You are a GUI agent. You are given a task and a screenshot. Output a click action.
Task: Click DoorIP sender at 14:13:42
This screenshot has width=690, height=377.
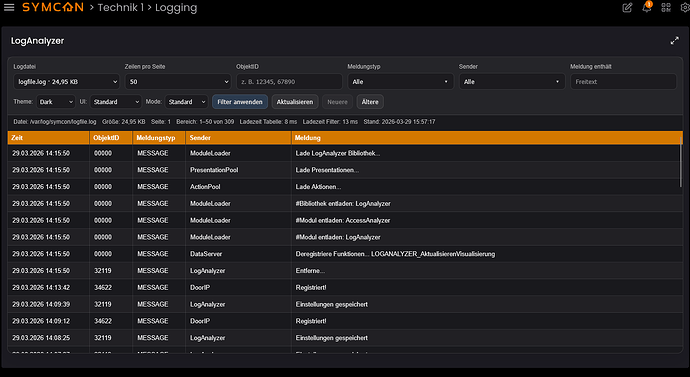(200, 287)
